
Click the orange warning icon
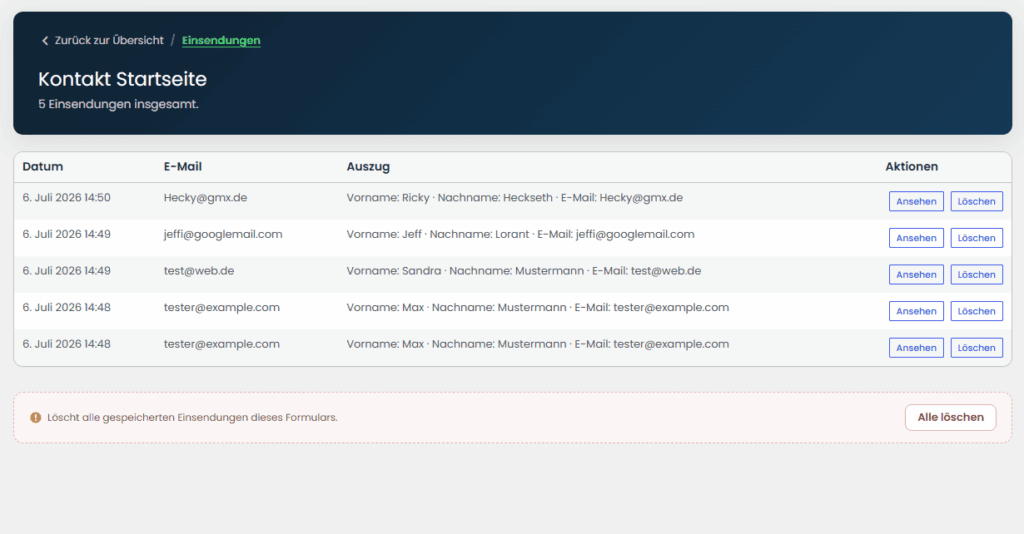click(x=35, y=418)
